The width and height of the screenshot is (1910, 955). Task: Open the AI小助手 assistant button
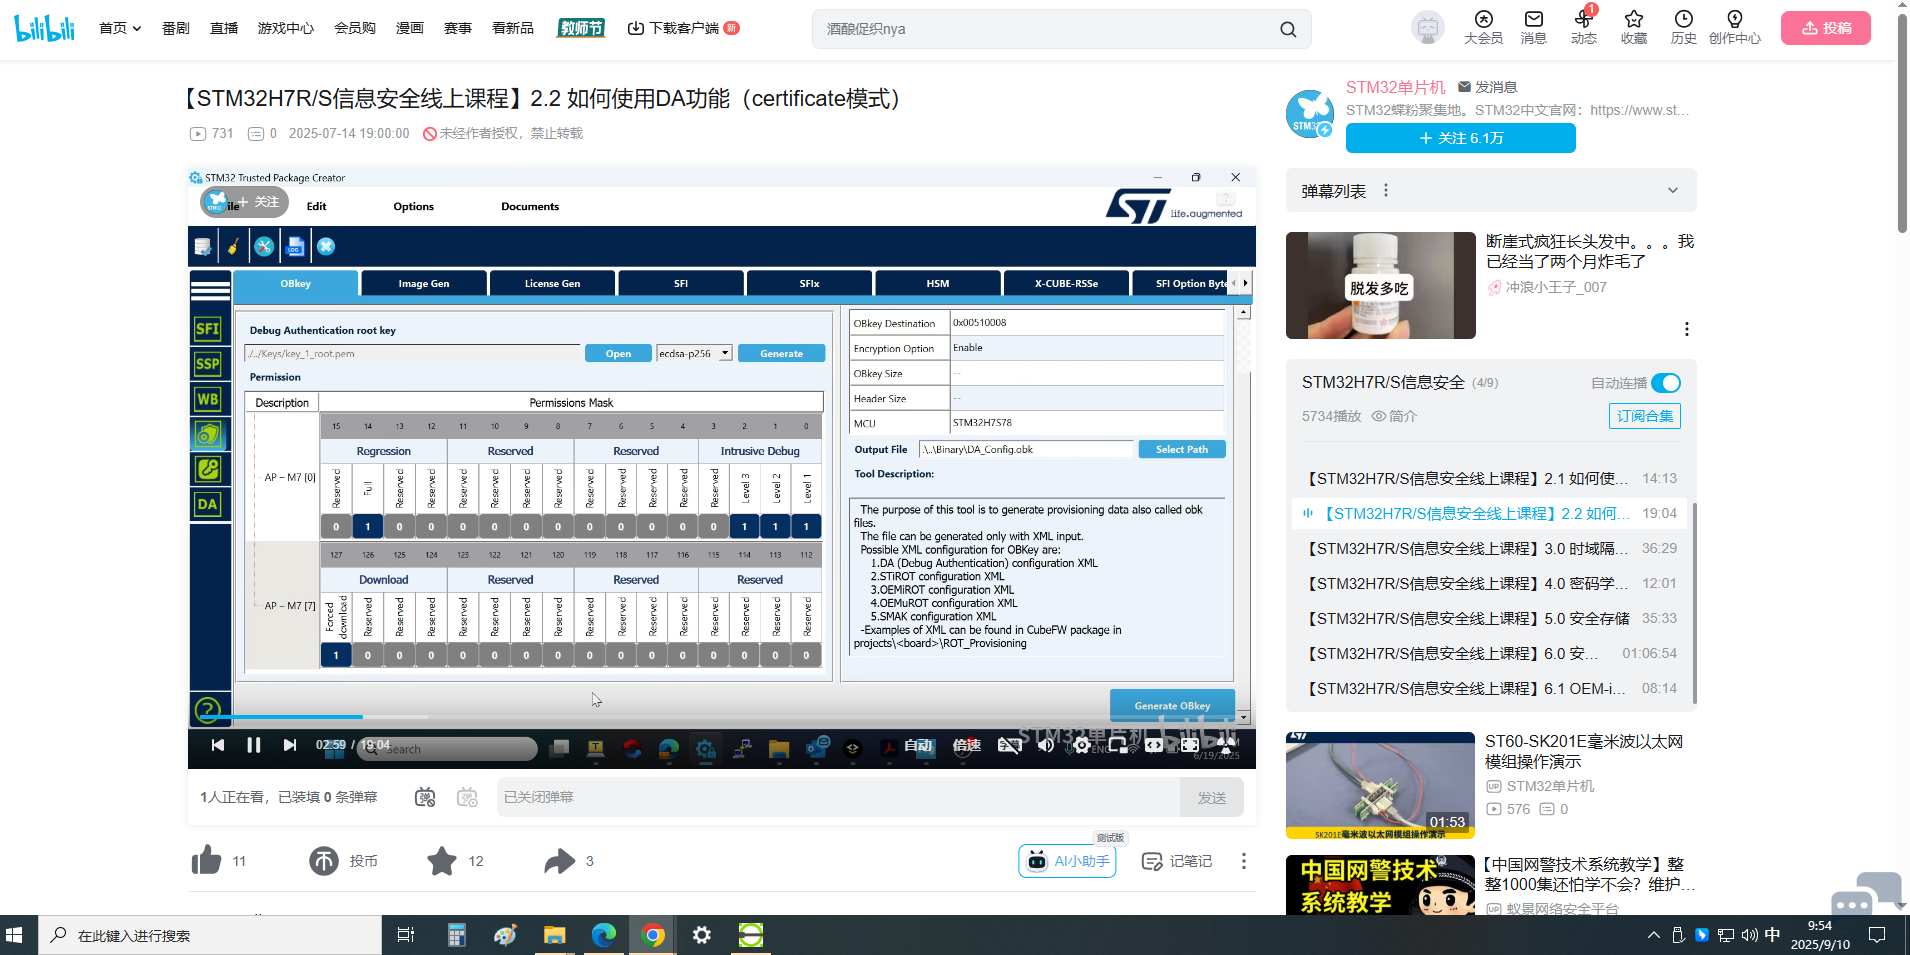click(x=1068, y=861)
